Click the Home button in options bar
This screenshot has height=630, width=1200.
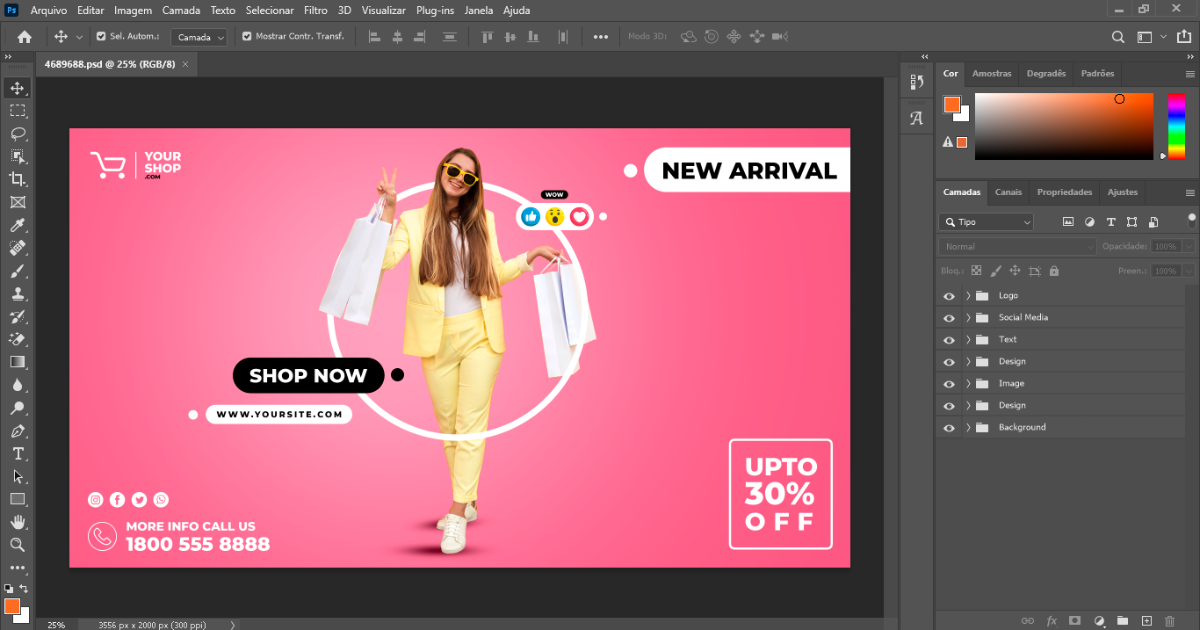[x=25, y=37]
